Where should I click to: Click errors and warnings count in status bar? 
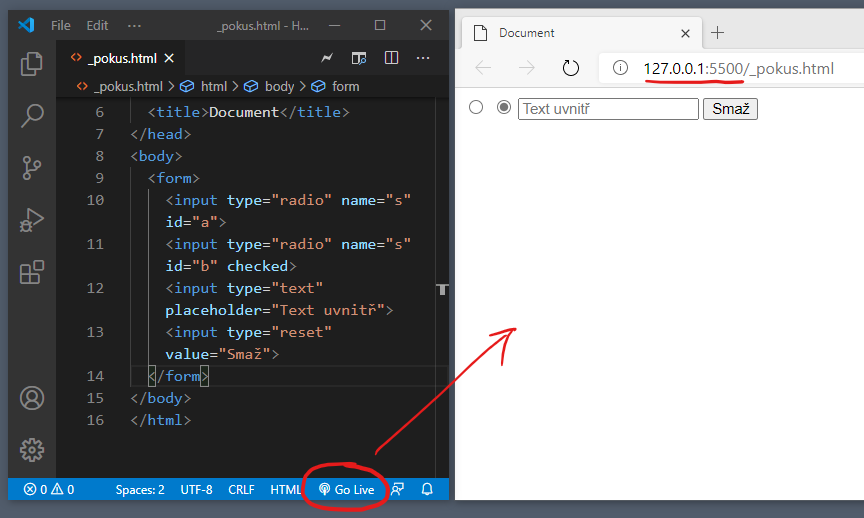coord(48,489)
